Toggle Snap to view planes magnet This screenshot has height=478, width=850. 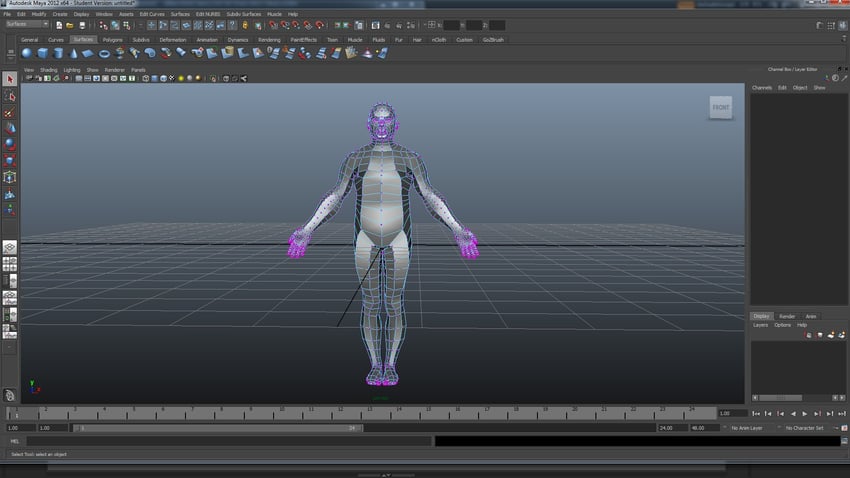pos(308,25)
